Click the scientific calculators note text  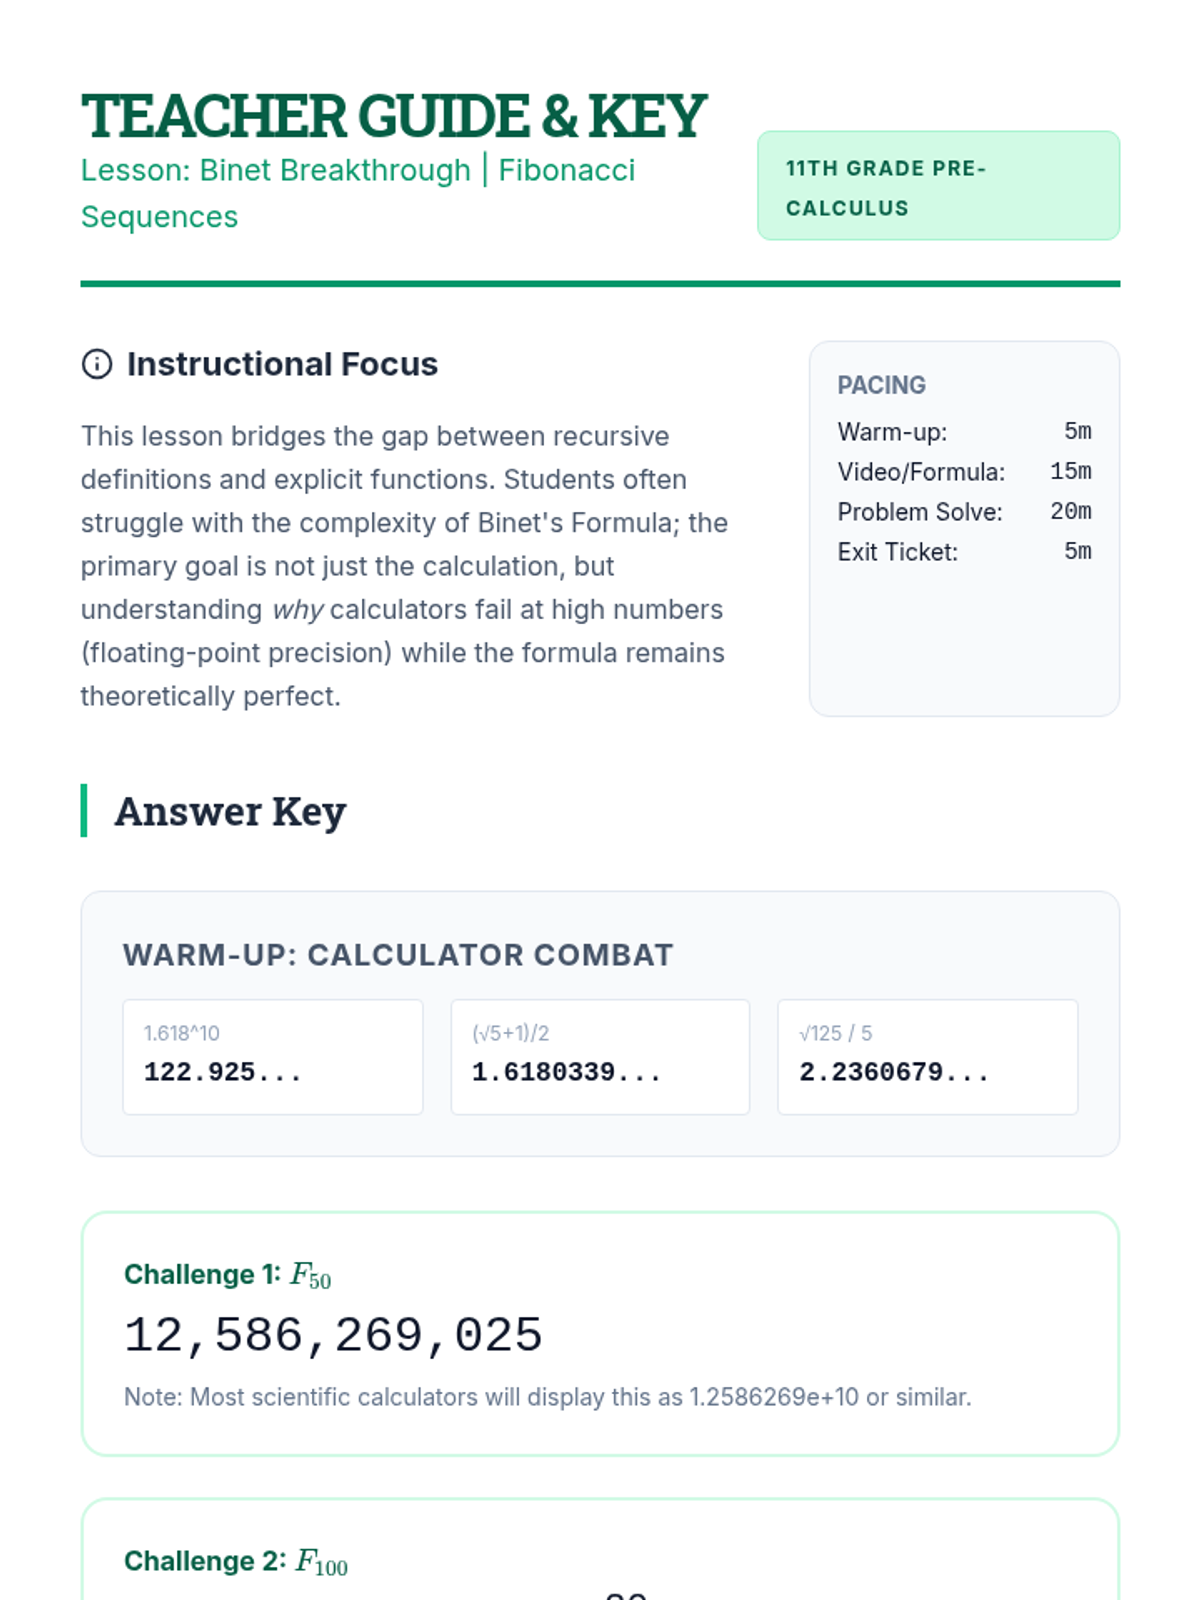pyautogui.click(x=547, y=1397)
